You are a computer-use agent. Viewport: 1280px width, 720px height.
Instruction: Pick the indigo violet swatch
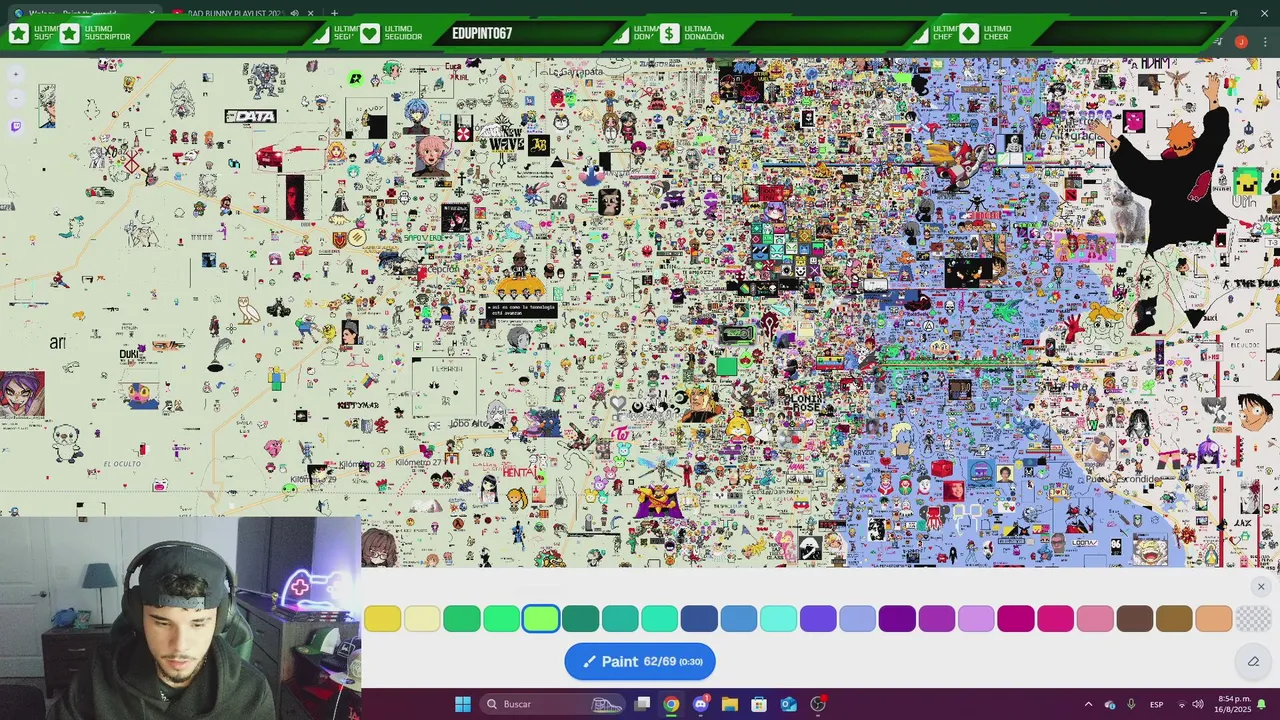tap(818, 619)
